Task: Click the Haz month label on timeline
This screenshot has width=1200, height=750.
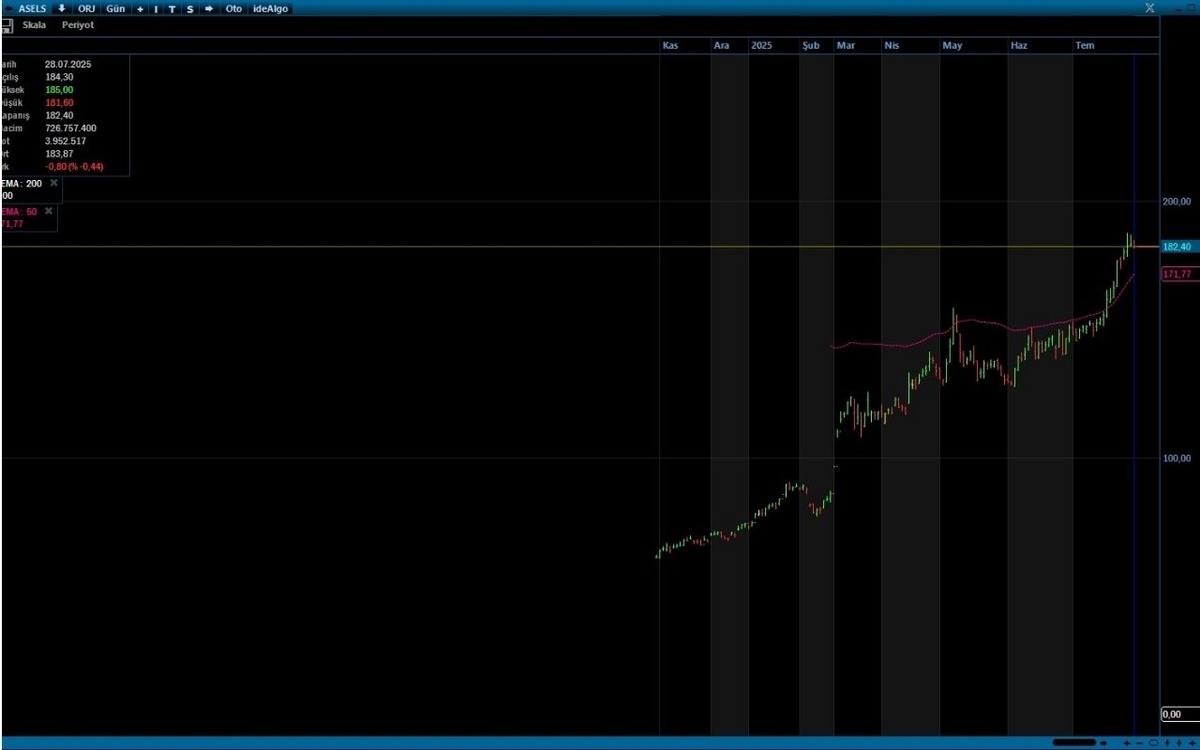Action: [x=1019, y=46]
